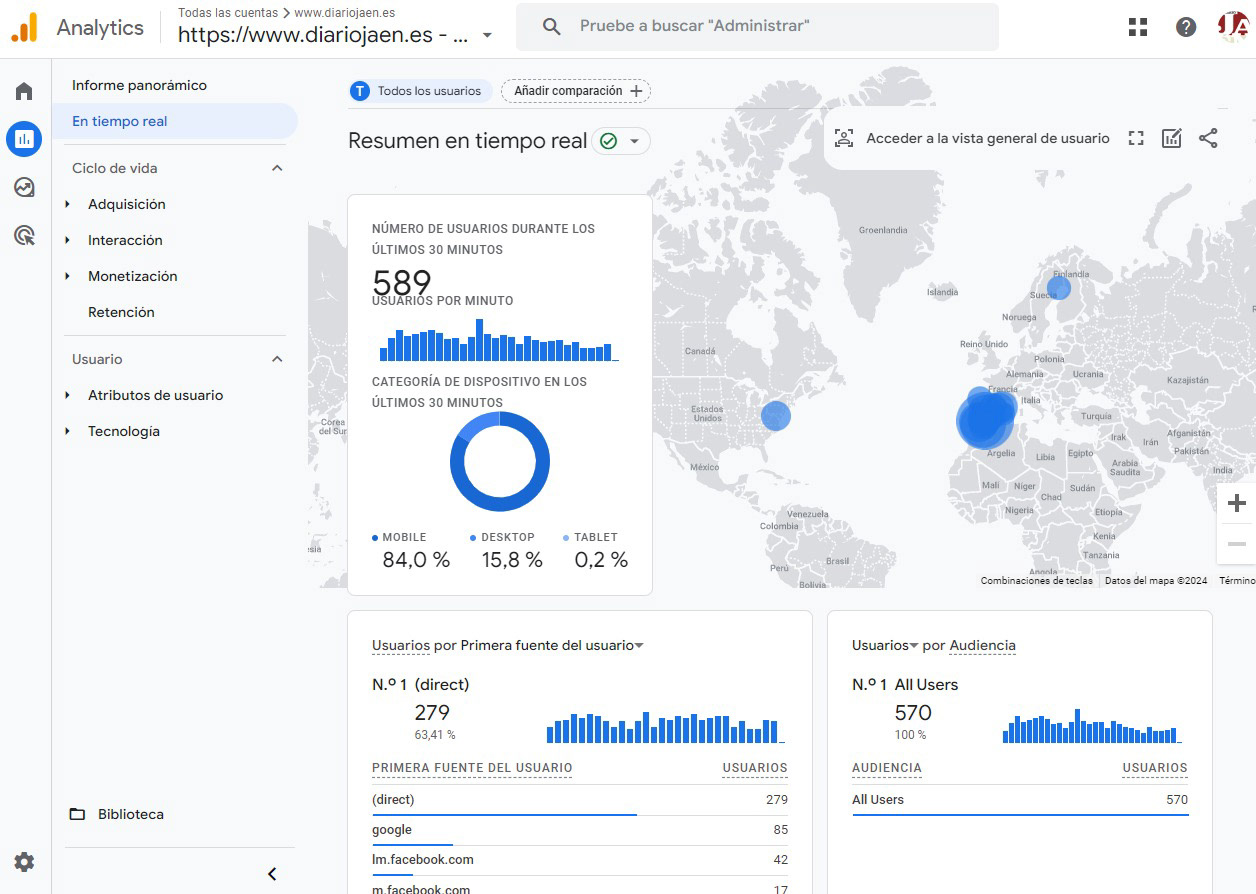Click the device category donut chart
The image size is (1256, 894).
point(500,462)
